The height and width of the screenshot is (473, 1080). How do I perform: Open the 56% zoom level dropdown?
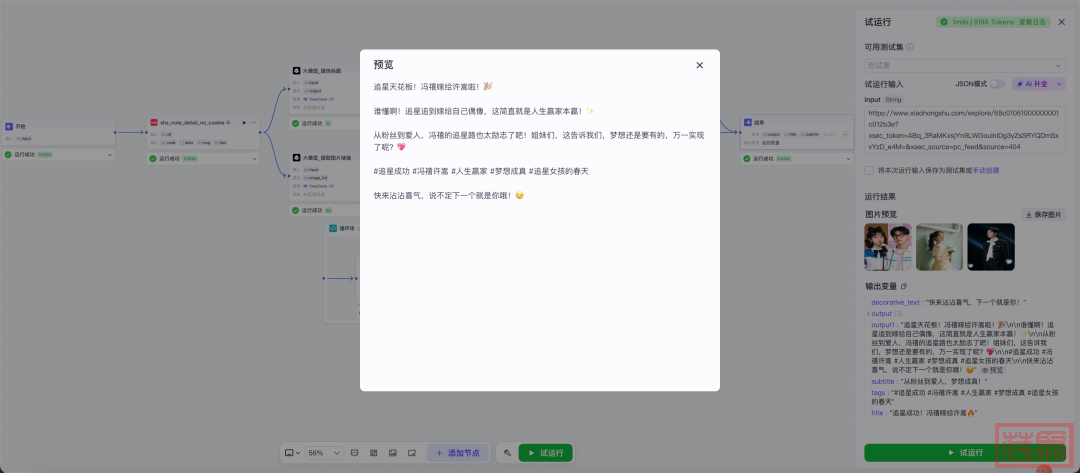pyautogui.click(x=323, y=453)
